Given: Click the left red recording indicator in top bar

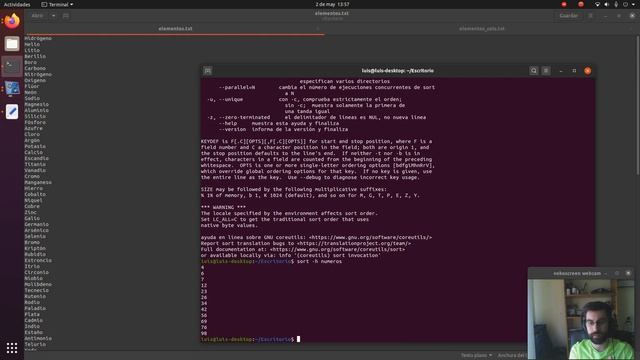Looking at the screenshot, I should tap(564, 4).
